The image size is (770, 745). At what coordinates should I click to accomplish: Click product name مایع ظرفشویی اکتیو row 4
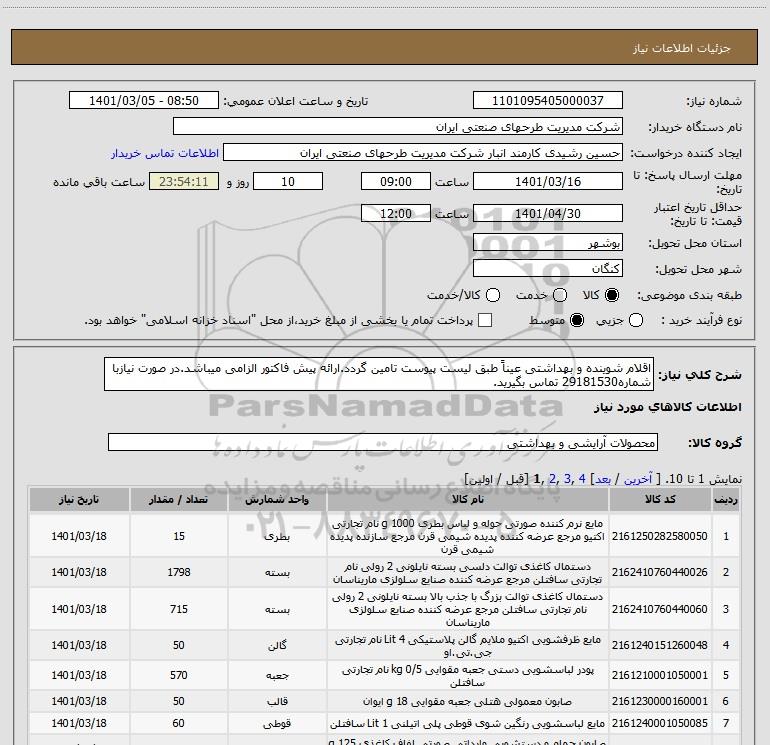tap(468, 646)
